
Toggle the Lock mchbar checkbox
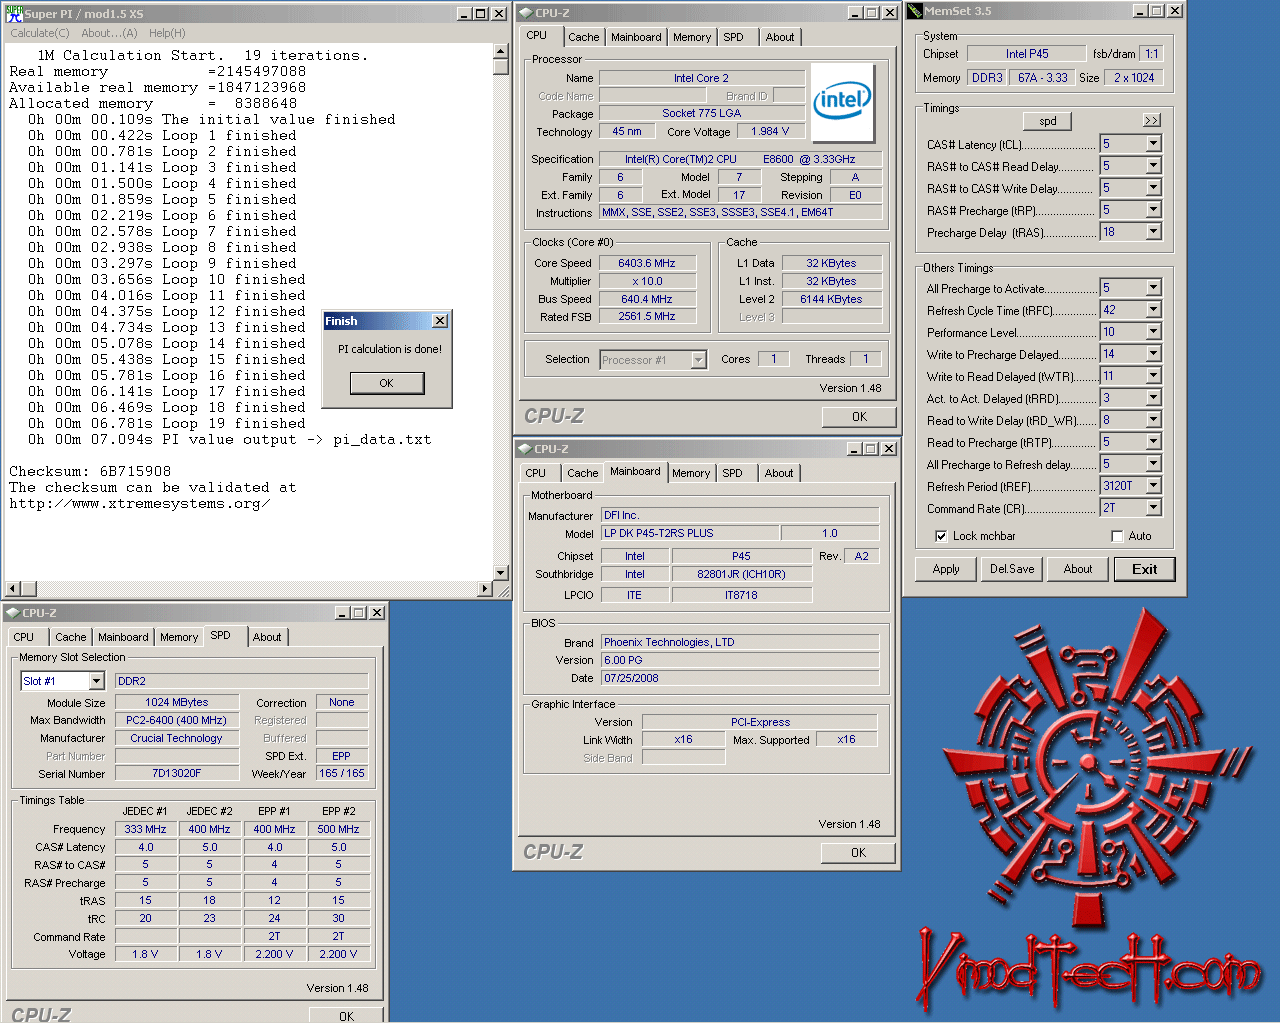pos(941,536)
